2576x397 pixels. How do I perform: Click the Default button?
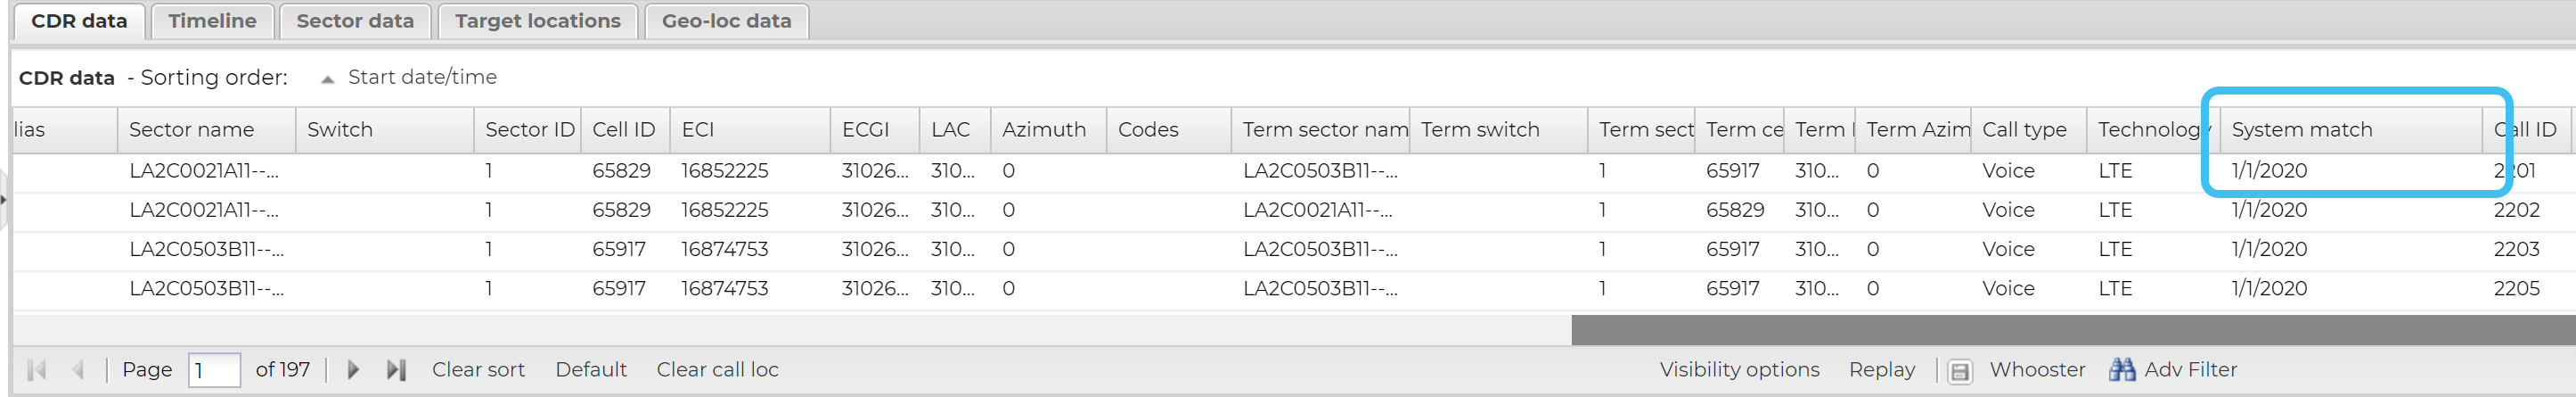click(x=591, y=370)
